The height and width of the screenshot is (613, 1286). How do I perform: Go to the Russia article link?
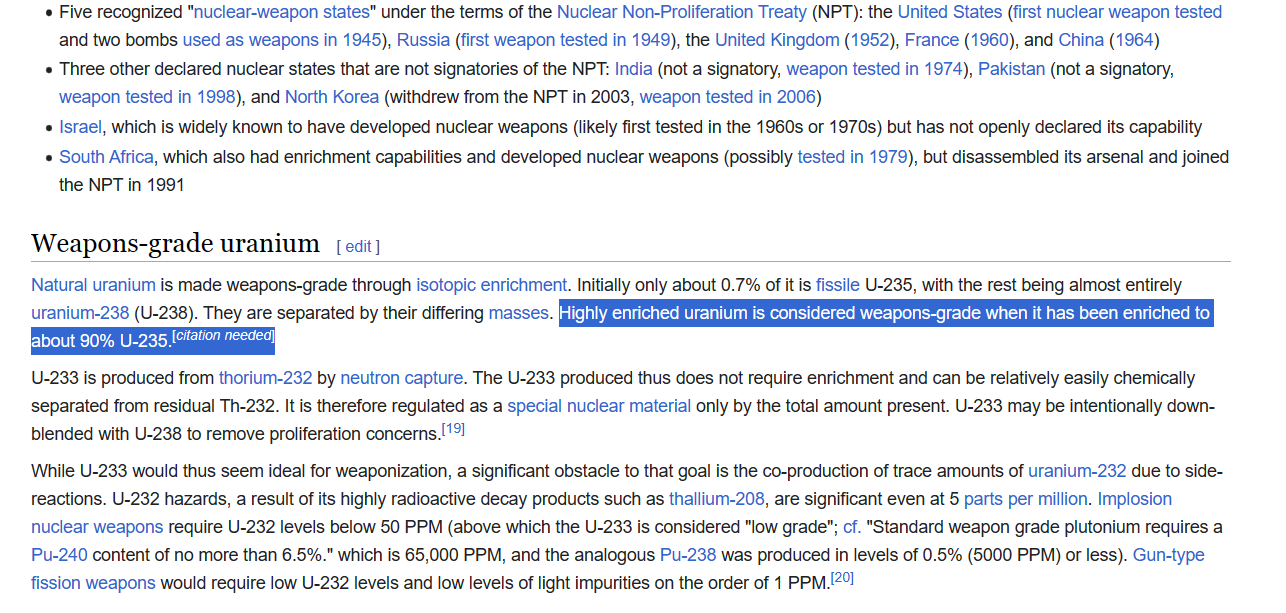423,40
